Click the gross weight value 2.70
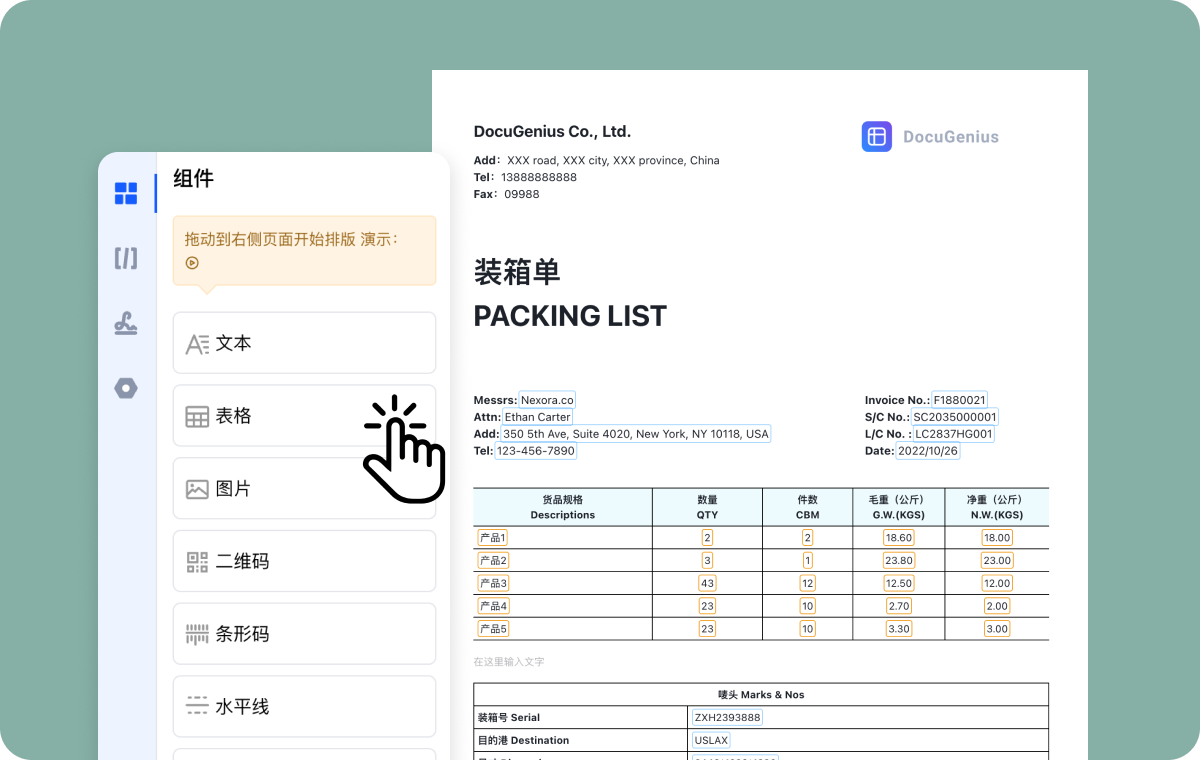 899,606
